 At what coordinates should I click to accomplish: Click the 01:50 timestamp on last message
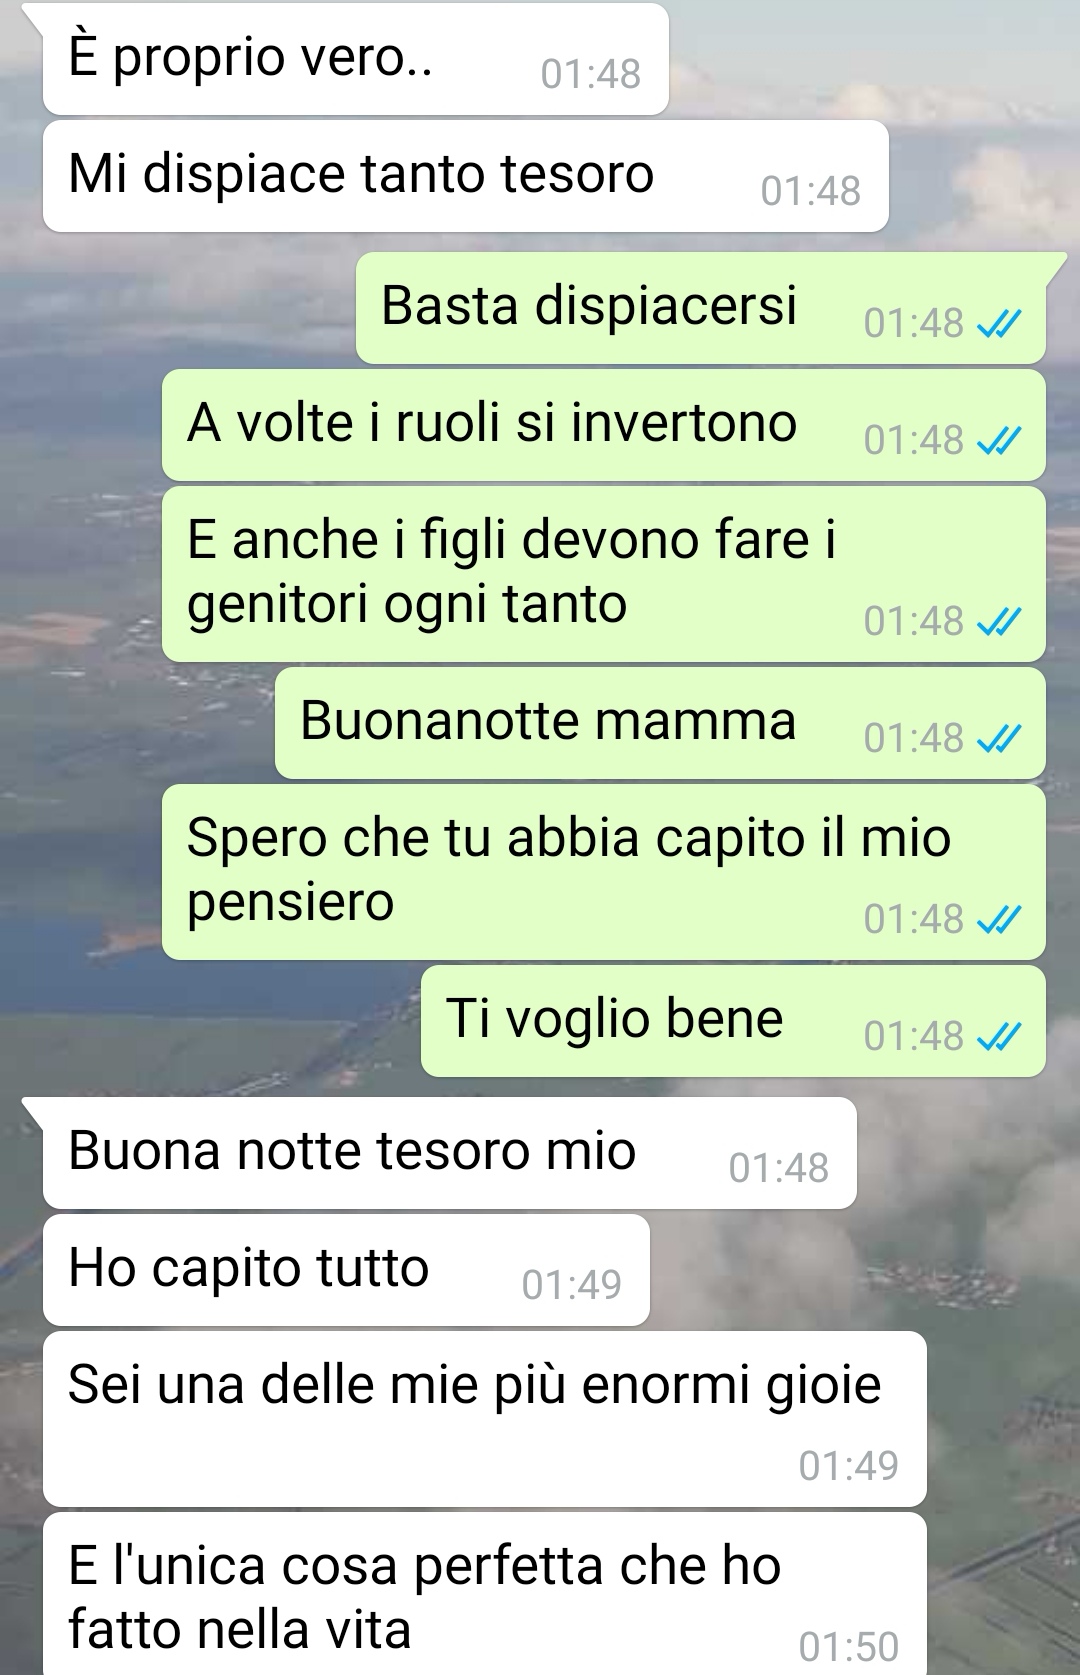point(849,1647)
